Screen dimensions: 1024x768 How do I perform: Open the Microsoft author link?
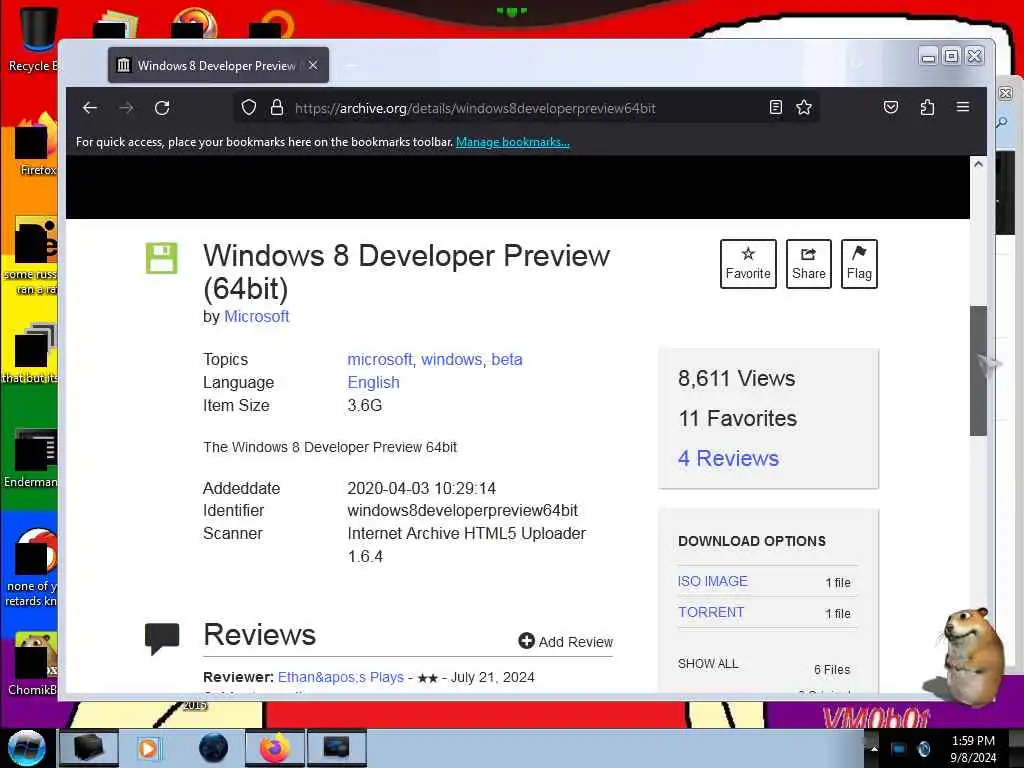(257, 316)
